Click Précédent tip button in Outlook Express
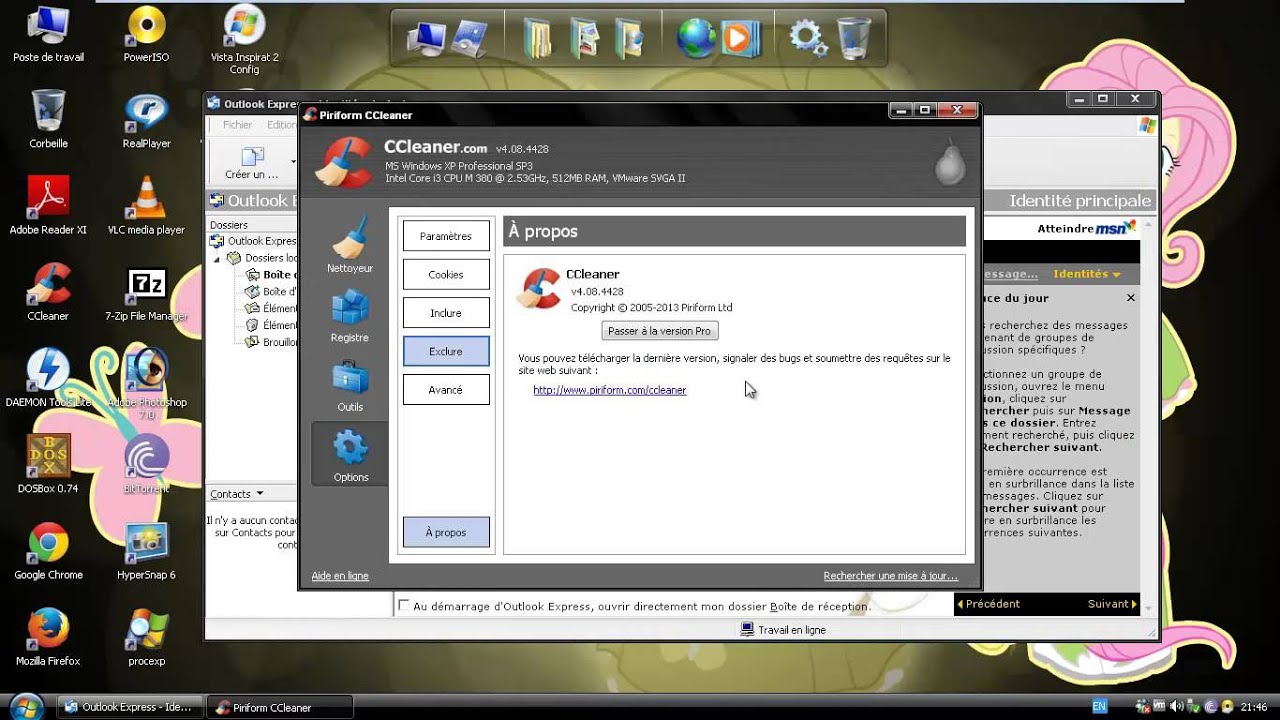 coord(988,604)
